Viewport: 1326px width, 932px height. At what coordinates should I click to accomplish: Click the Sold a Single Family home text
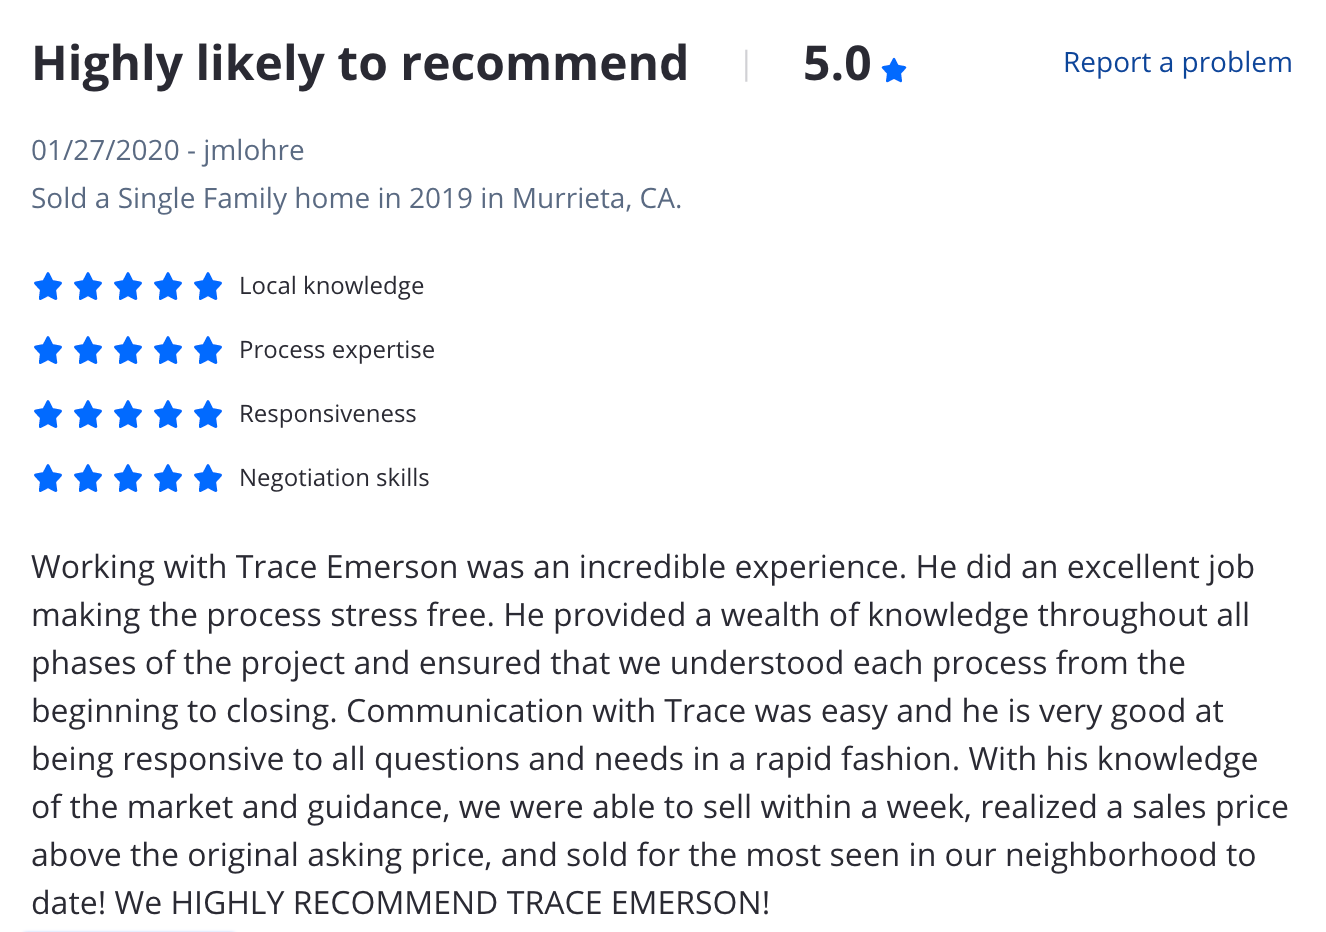[x=356, y=198]
